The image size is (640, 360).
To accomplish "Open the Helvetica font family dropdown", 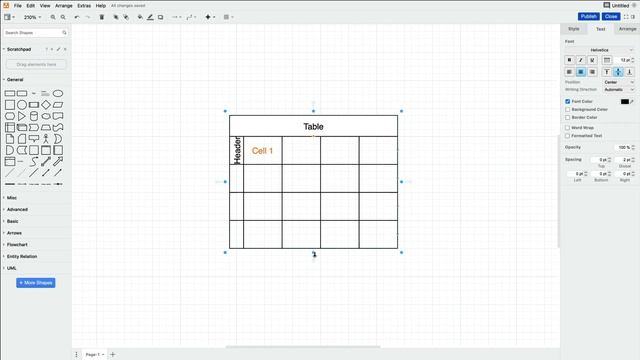I will [600, 50].
